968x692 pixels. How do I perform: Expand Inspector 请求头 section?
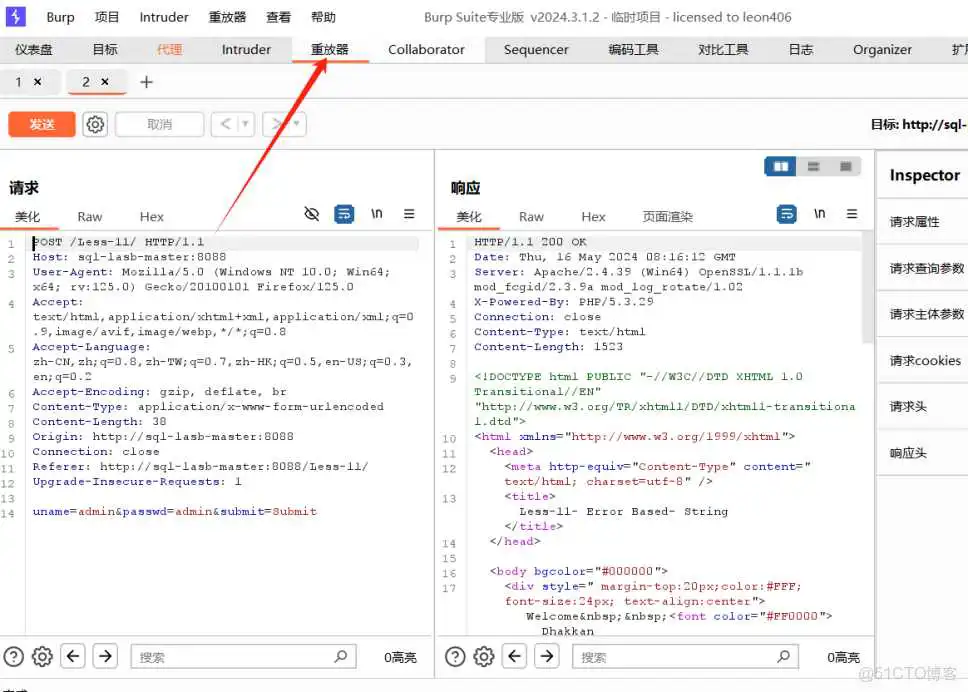point(922,407)
